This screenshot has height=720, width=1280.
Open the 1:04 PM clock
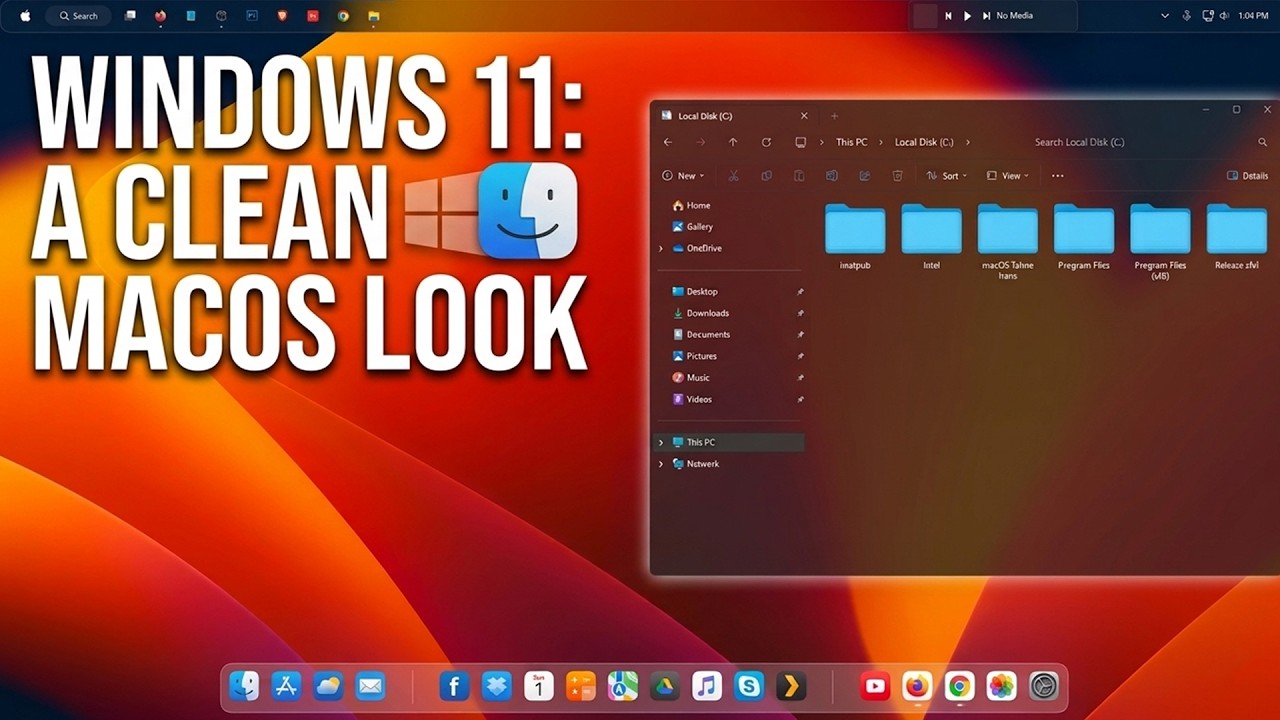(x=1253, y=16)
